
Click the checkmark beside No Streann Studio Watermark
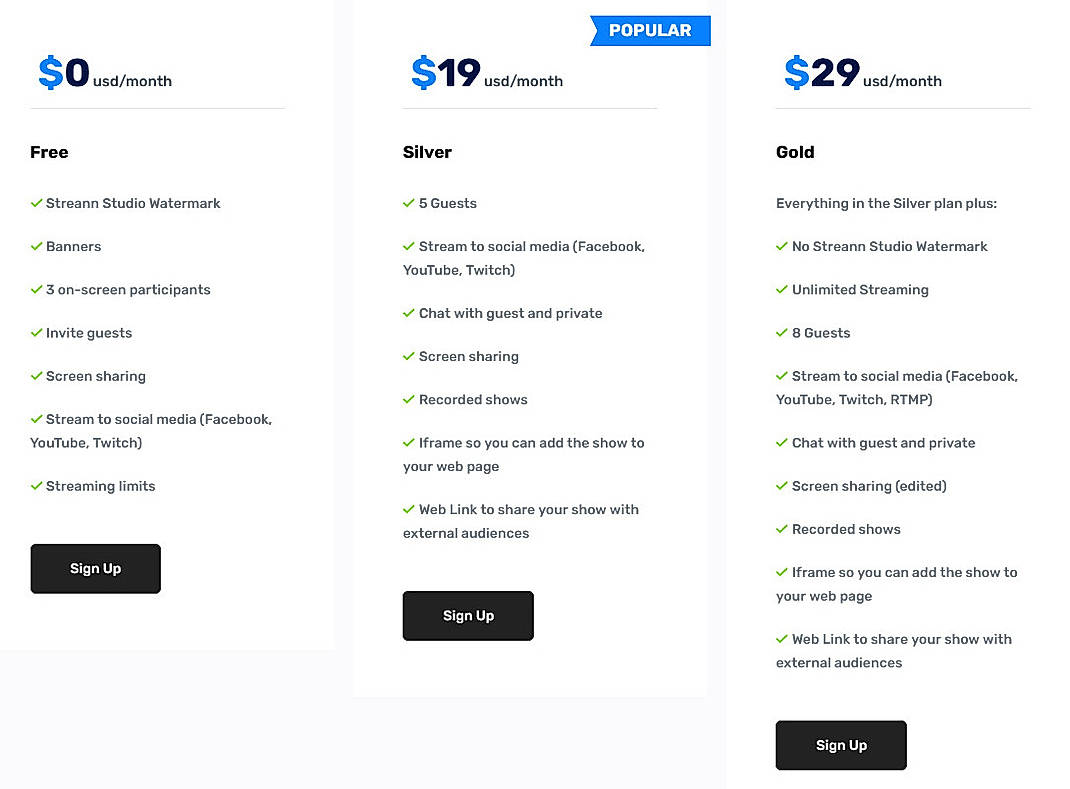click(x=781, y=246)
